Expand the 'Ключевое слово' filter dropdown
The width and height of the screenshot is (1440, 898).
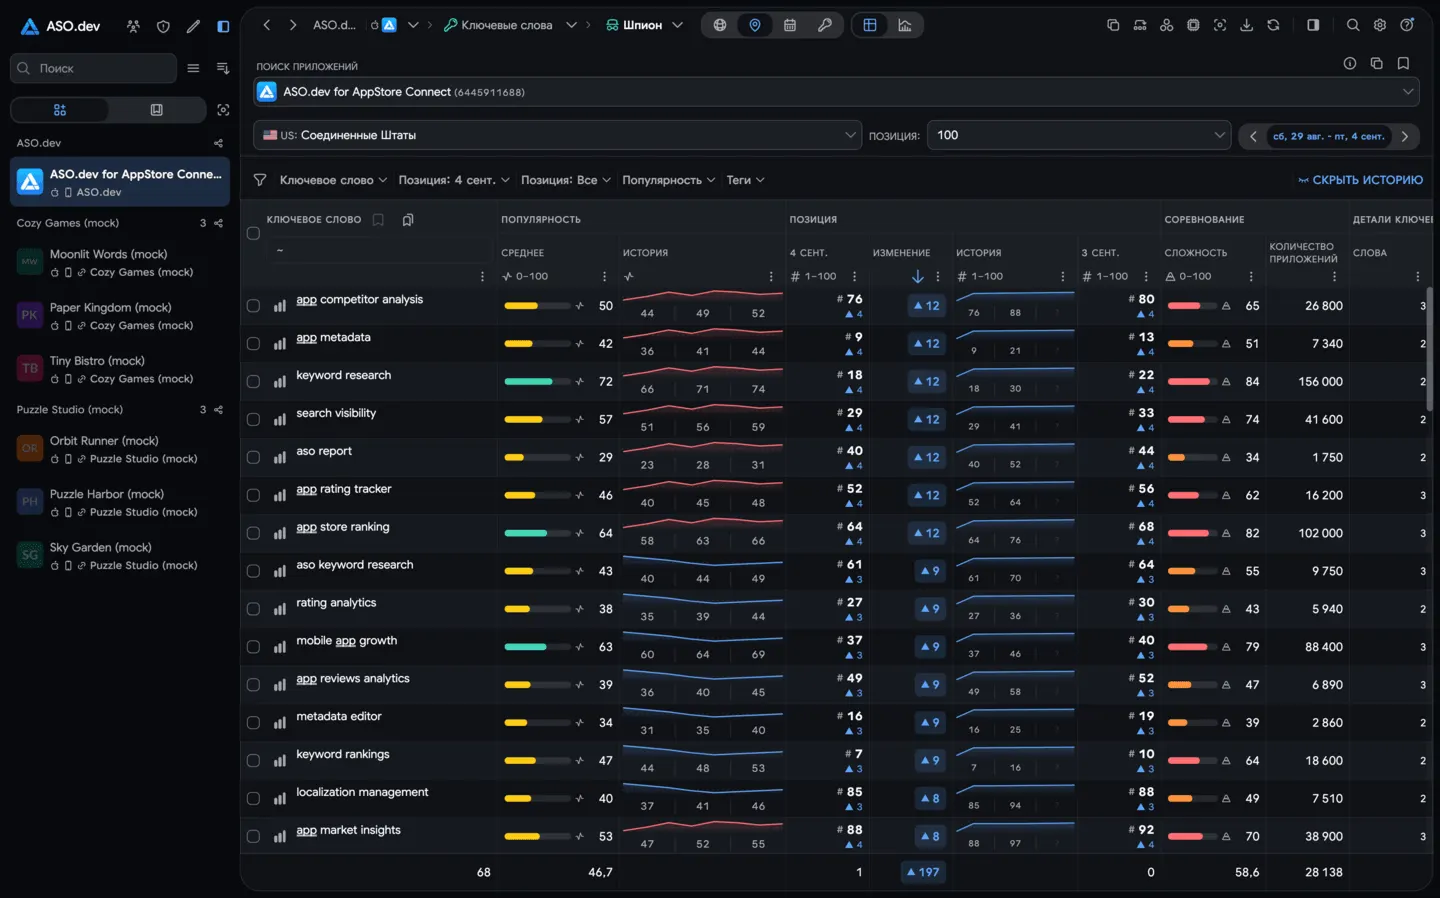click(x=333, y=180)
